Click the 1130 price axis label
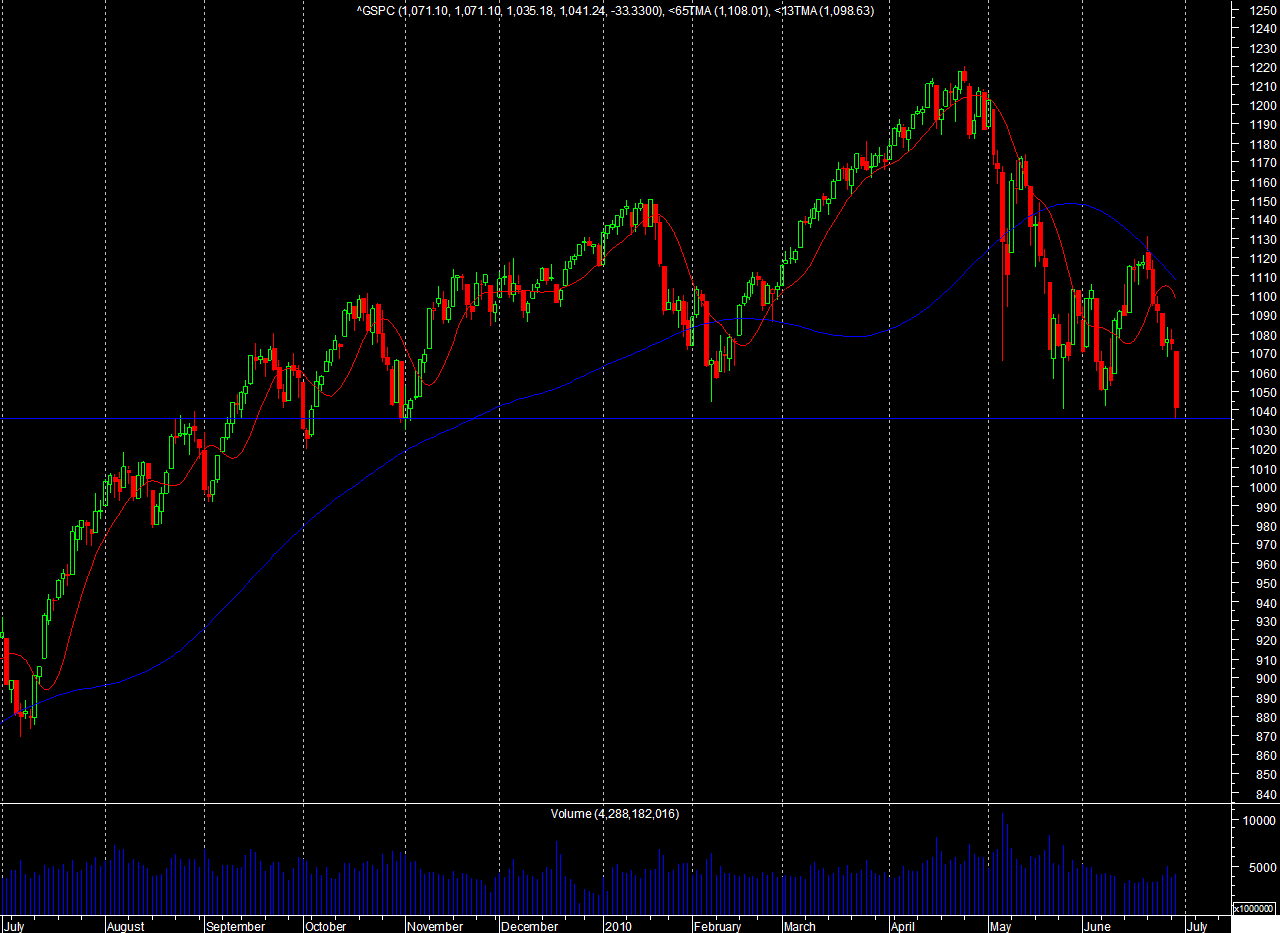 pyautogui.click(x=1261, y=239)
